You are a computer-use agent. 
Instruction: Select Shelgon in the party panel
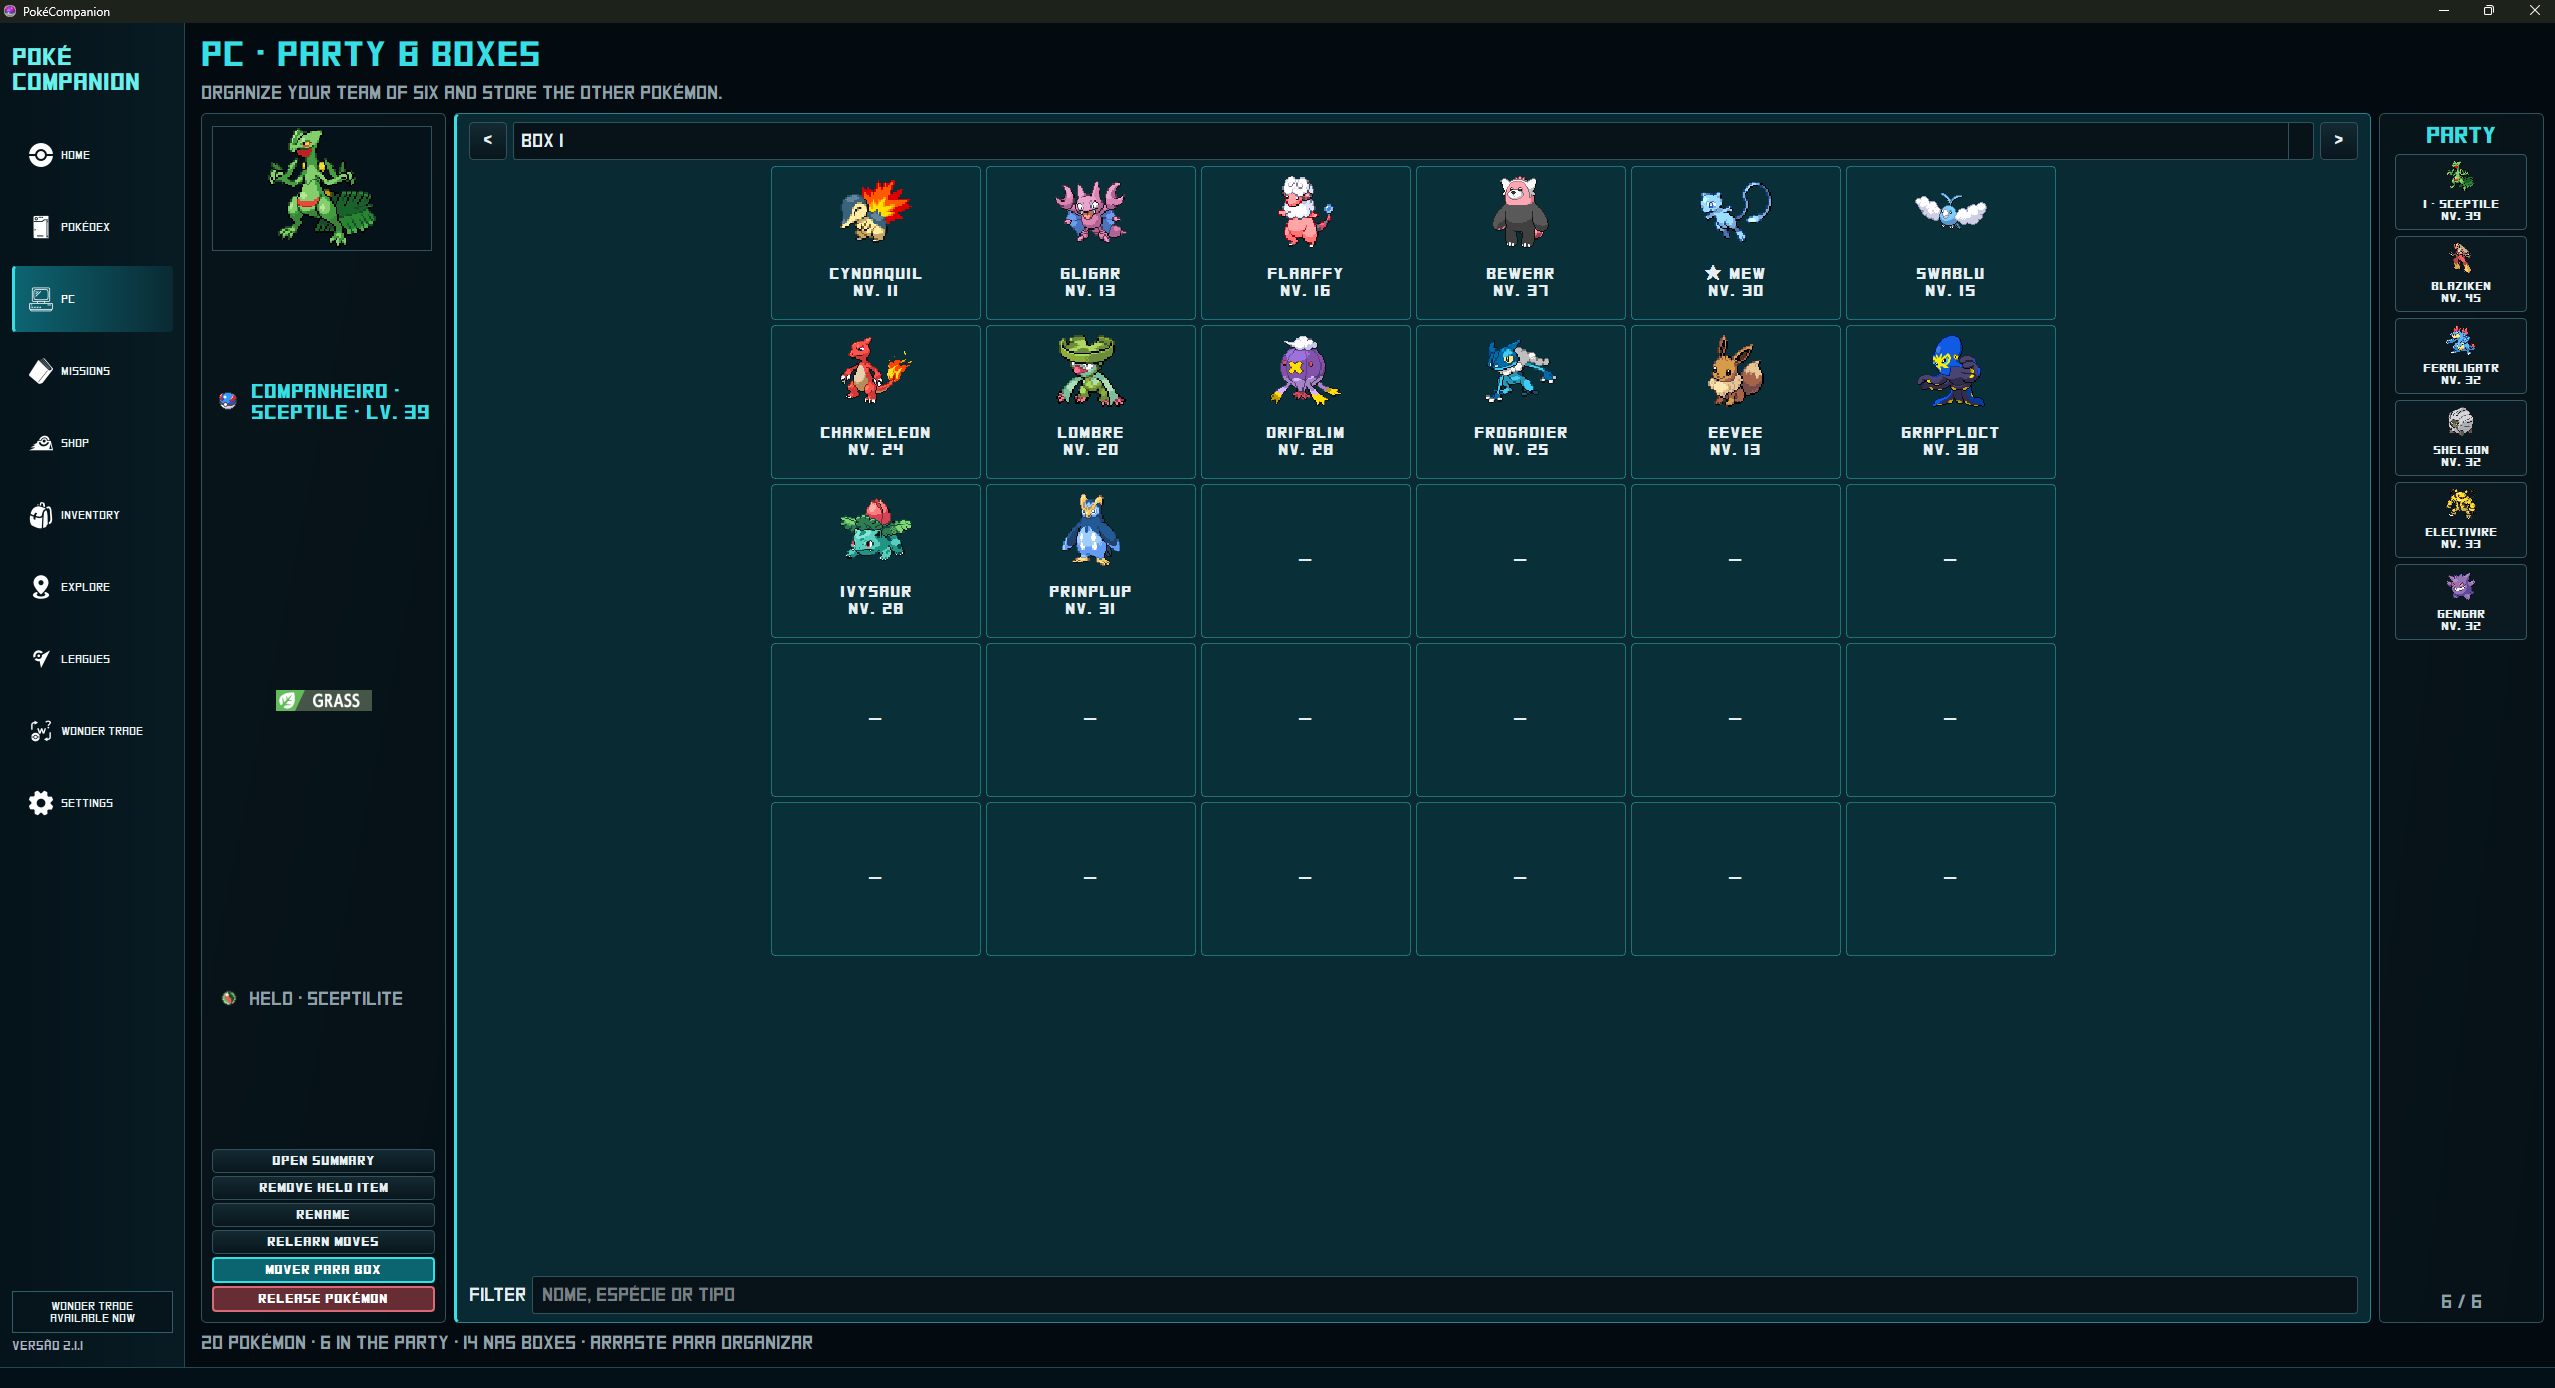point(2460,438)
